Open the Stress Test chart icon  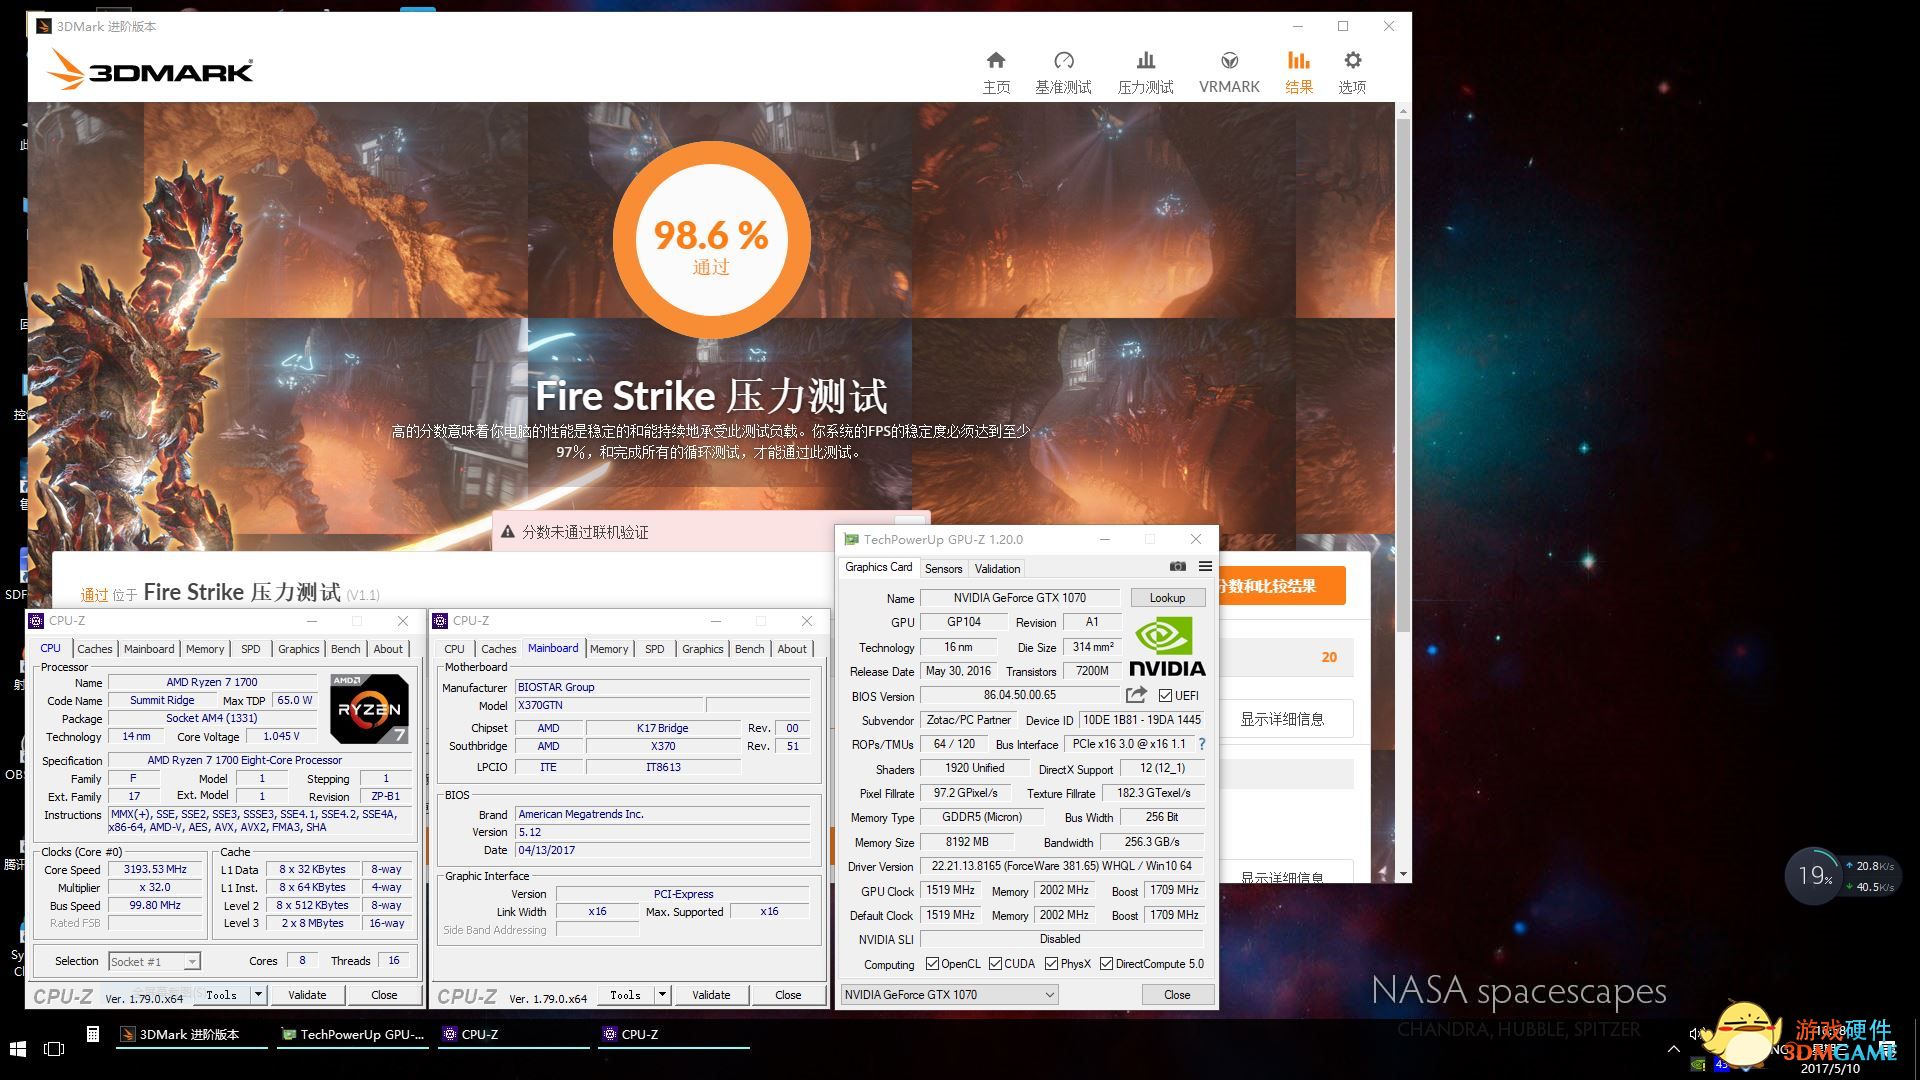[1145, 62]
